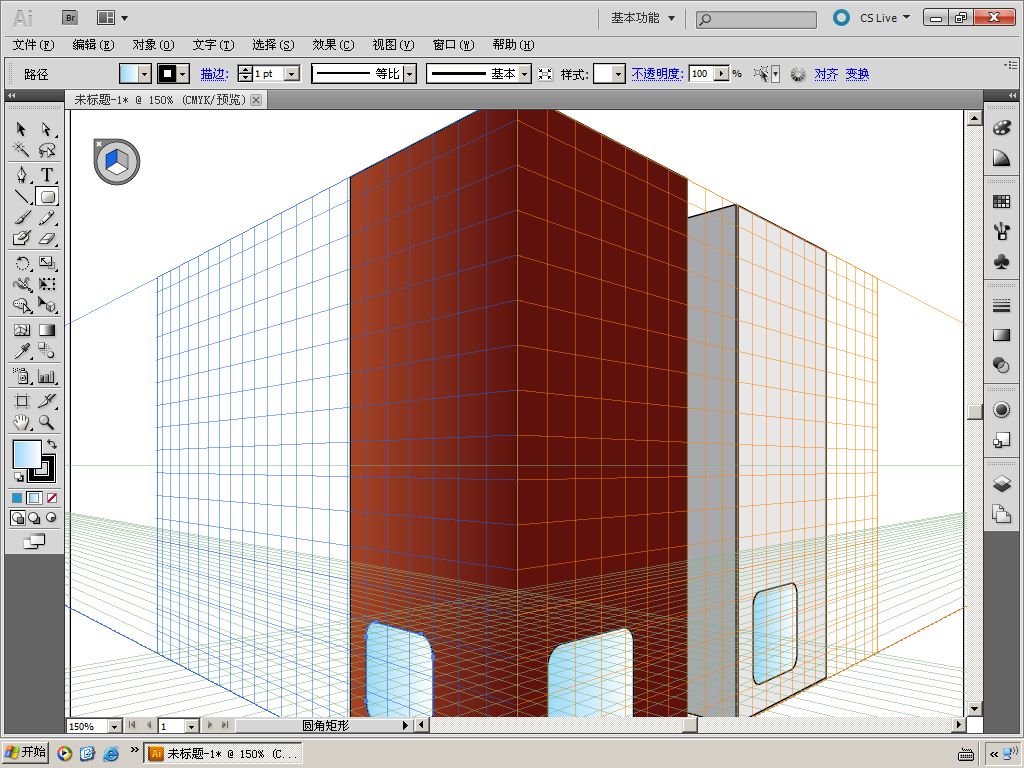This screenshot has height=768, width=1024.
Task: Open the zoom level 150% dropdown
Action: (x=114, y=726)
